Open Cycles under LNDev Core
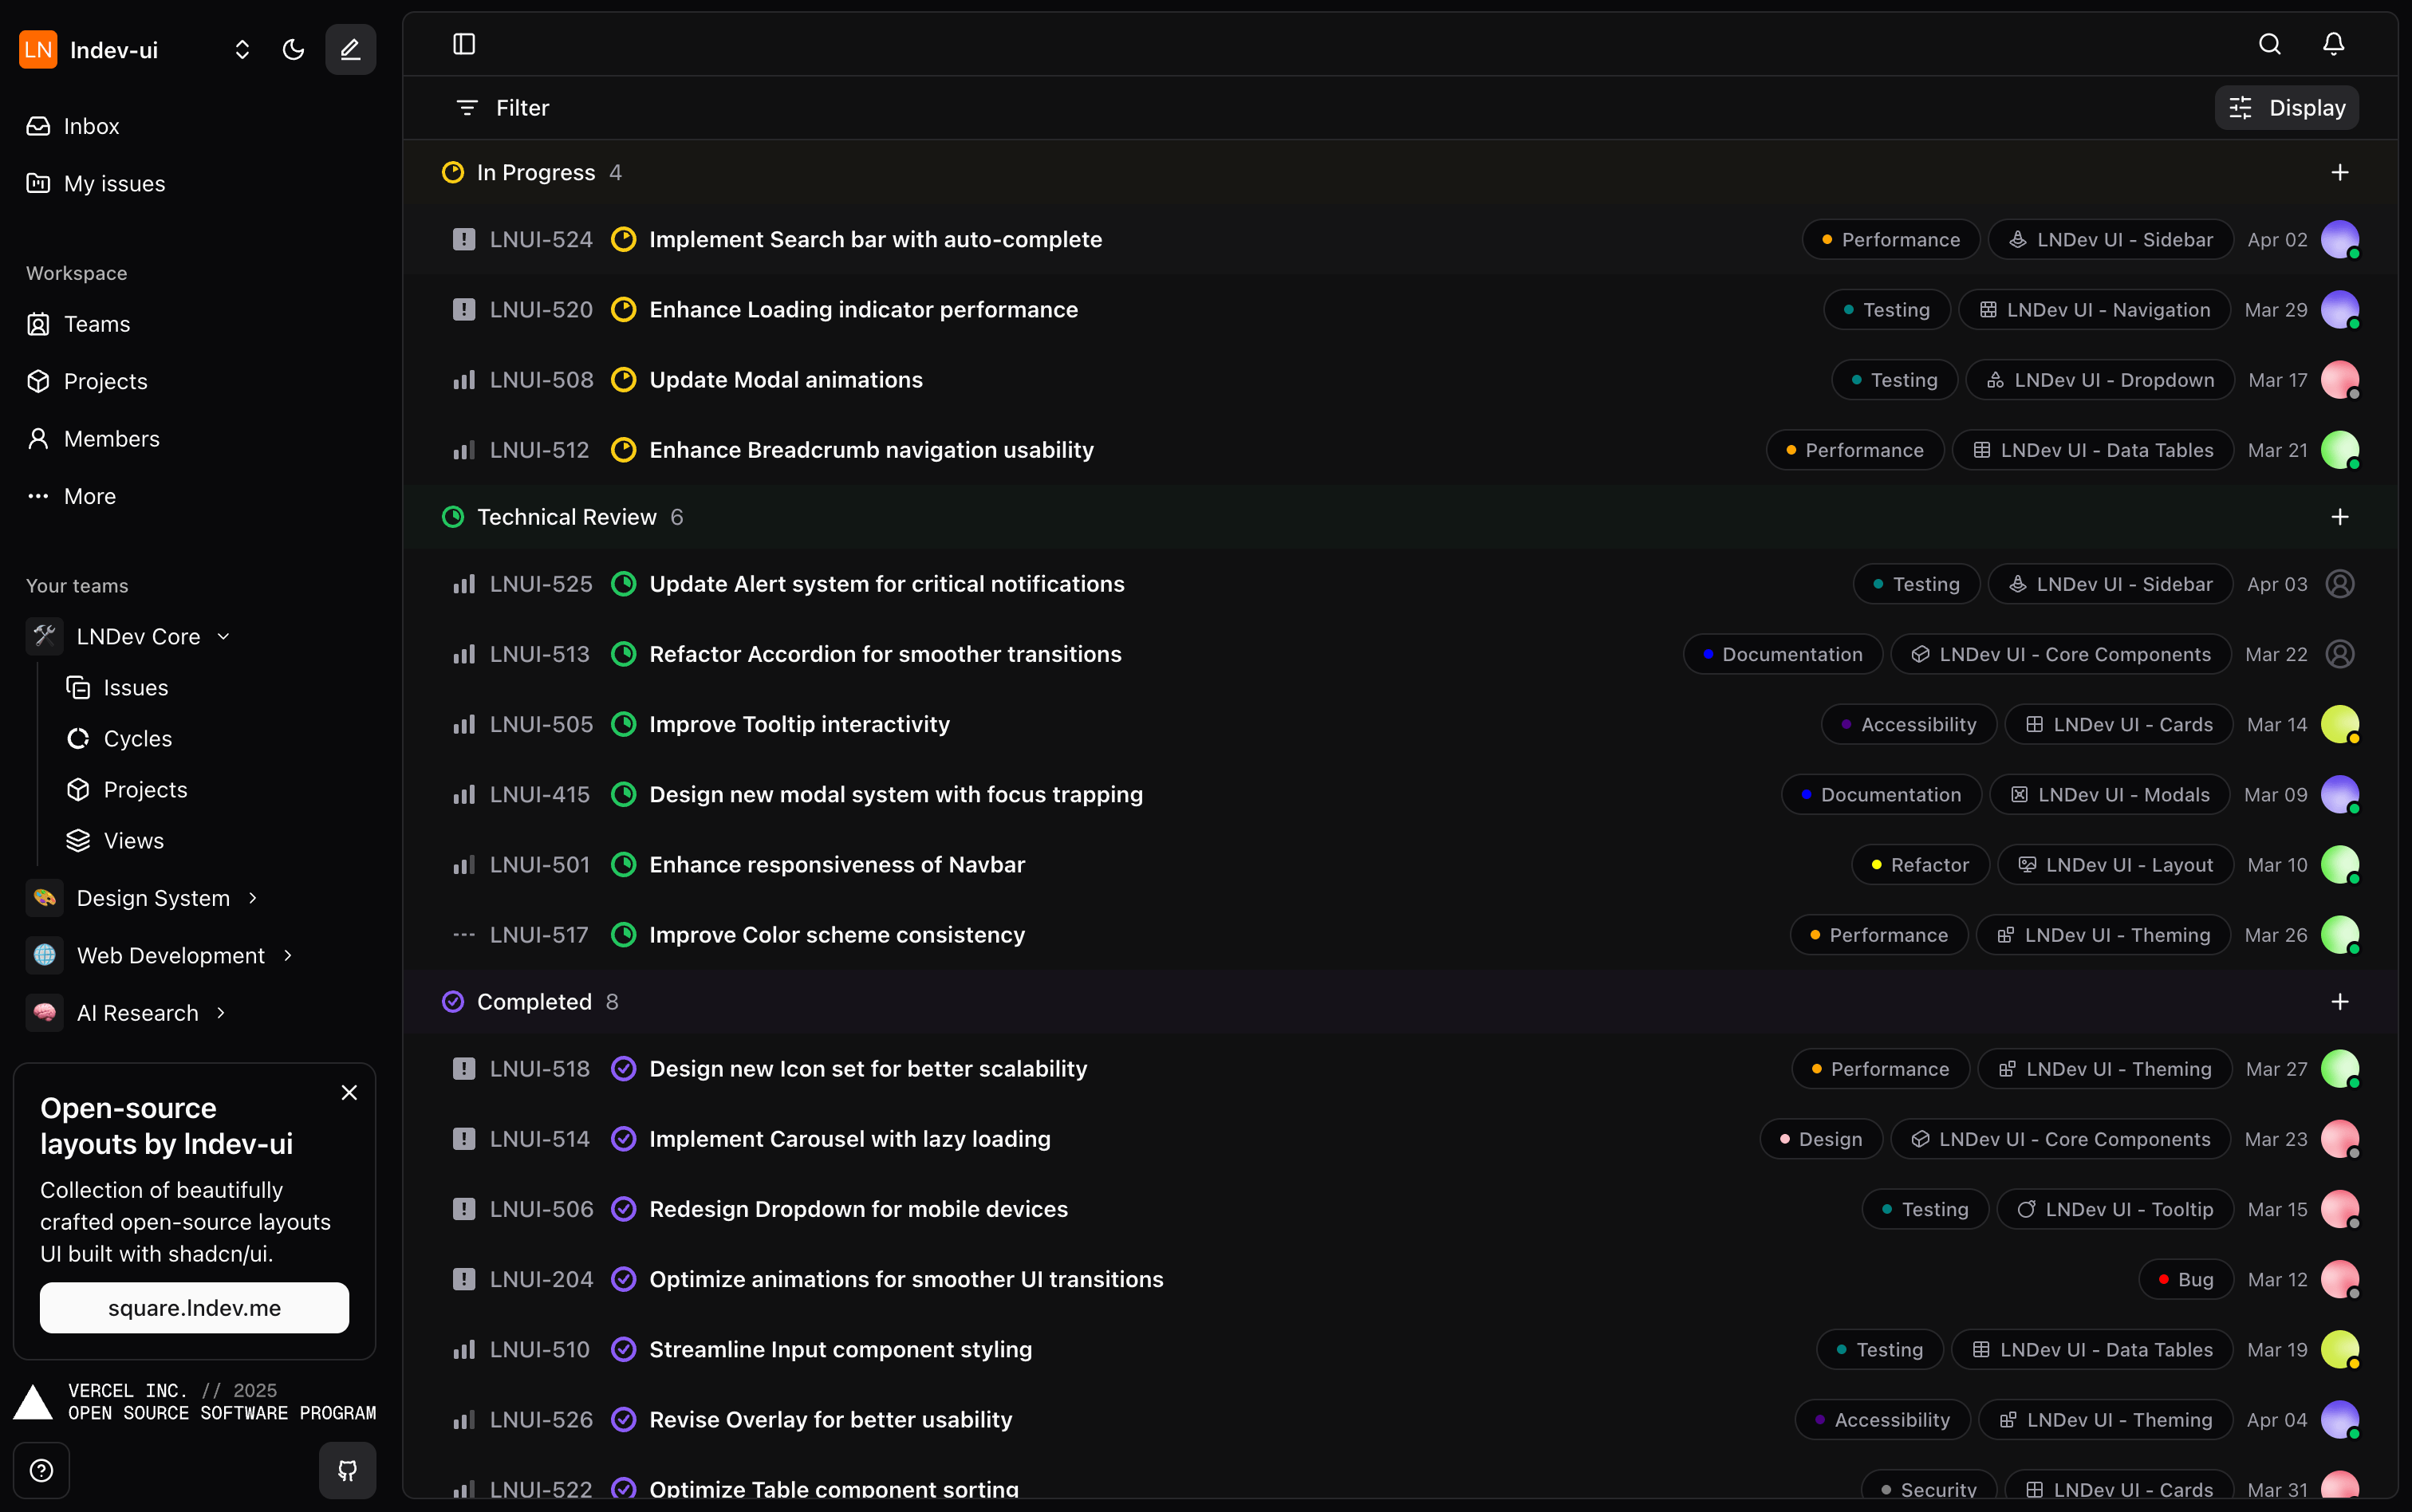2412x1512 pixels. (x=137, y=738)
